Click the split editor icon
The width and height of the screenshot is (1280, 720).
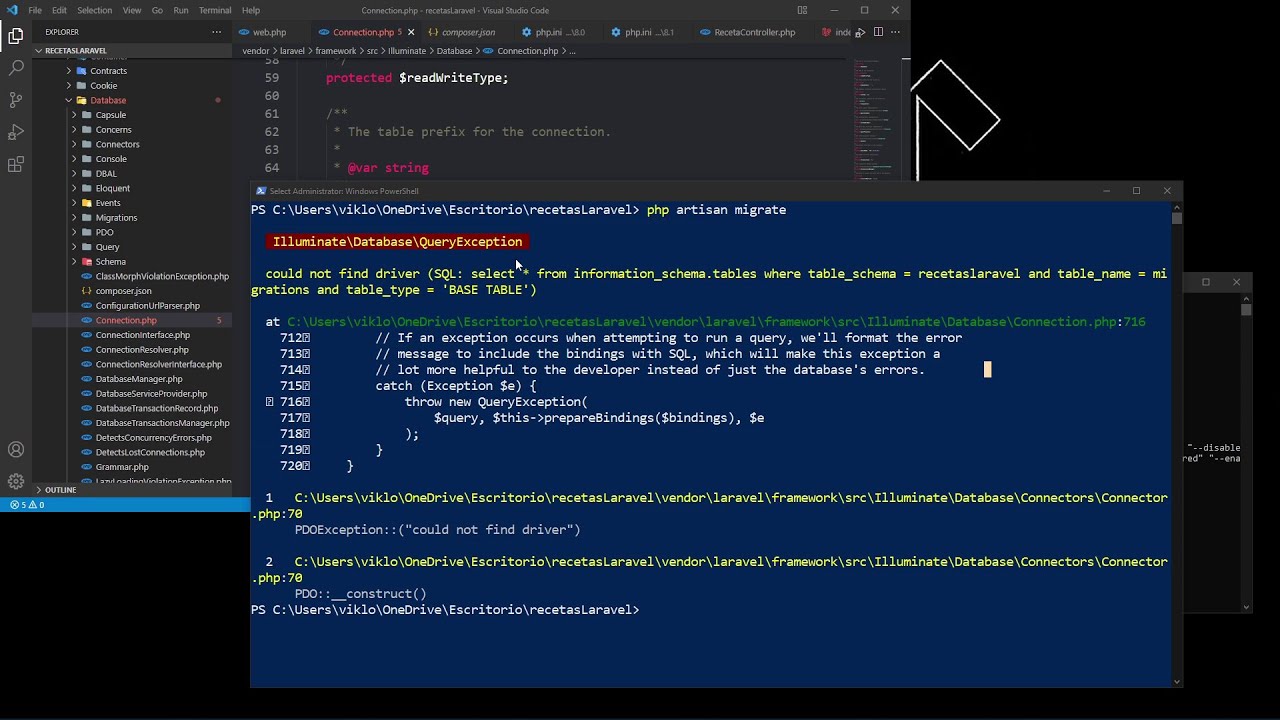[x=878, y=32]
